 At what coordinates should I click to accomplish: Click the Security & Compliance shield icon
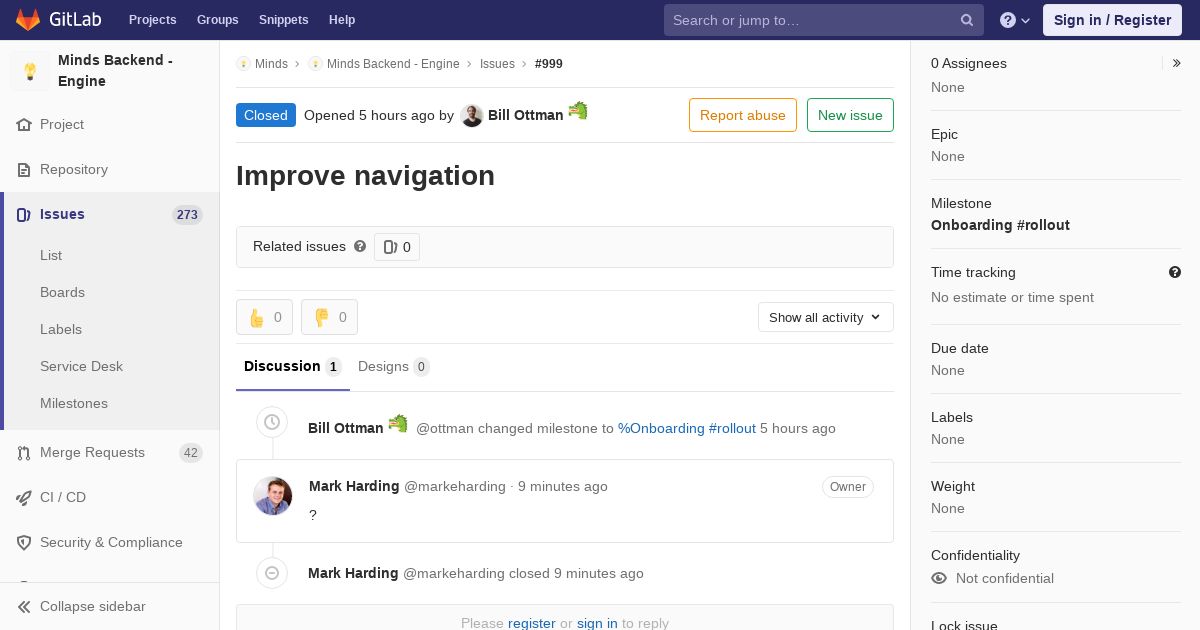[24, 543]
